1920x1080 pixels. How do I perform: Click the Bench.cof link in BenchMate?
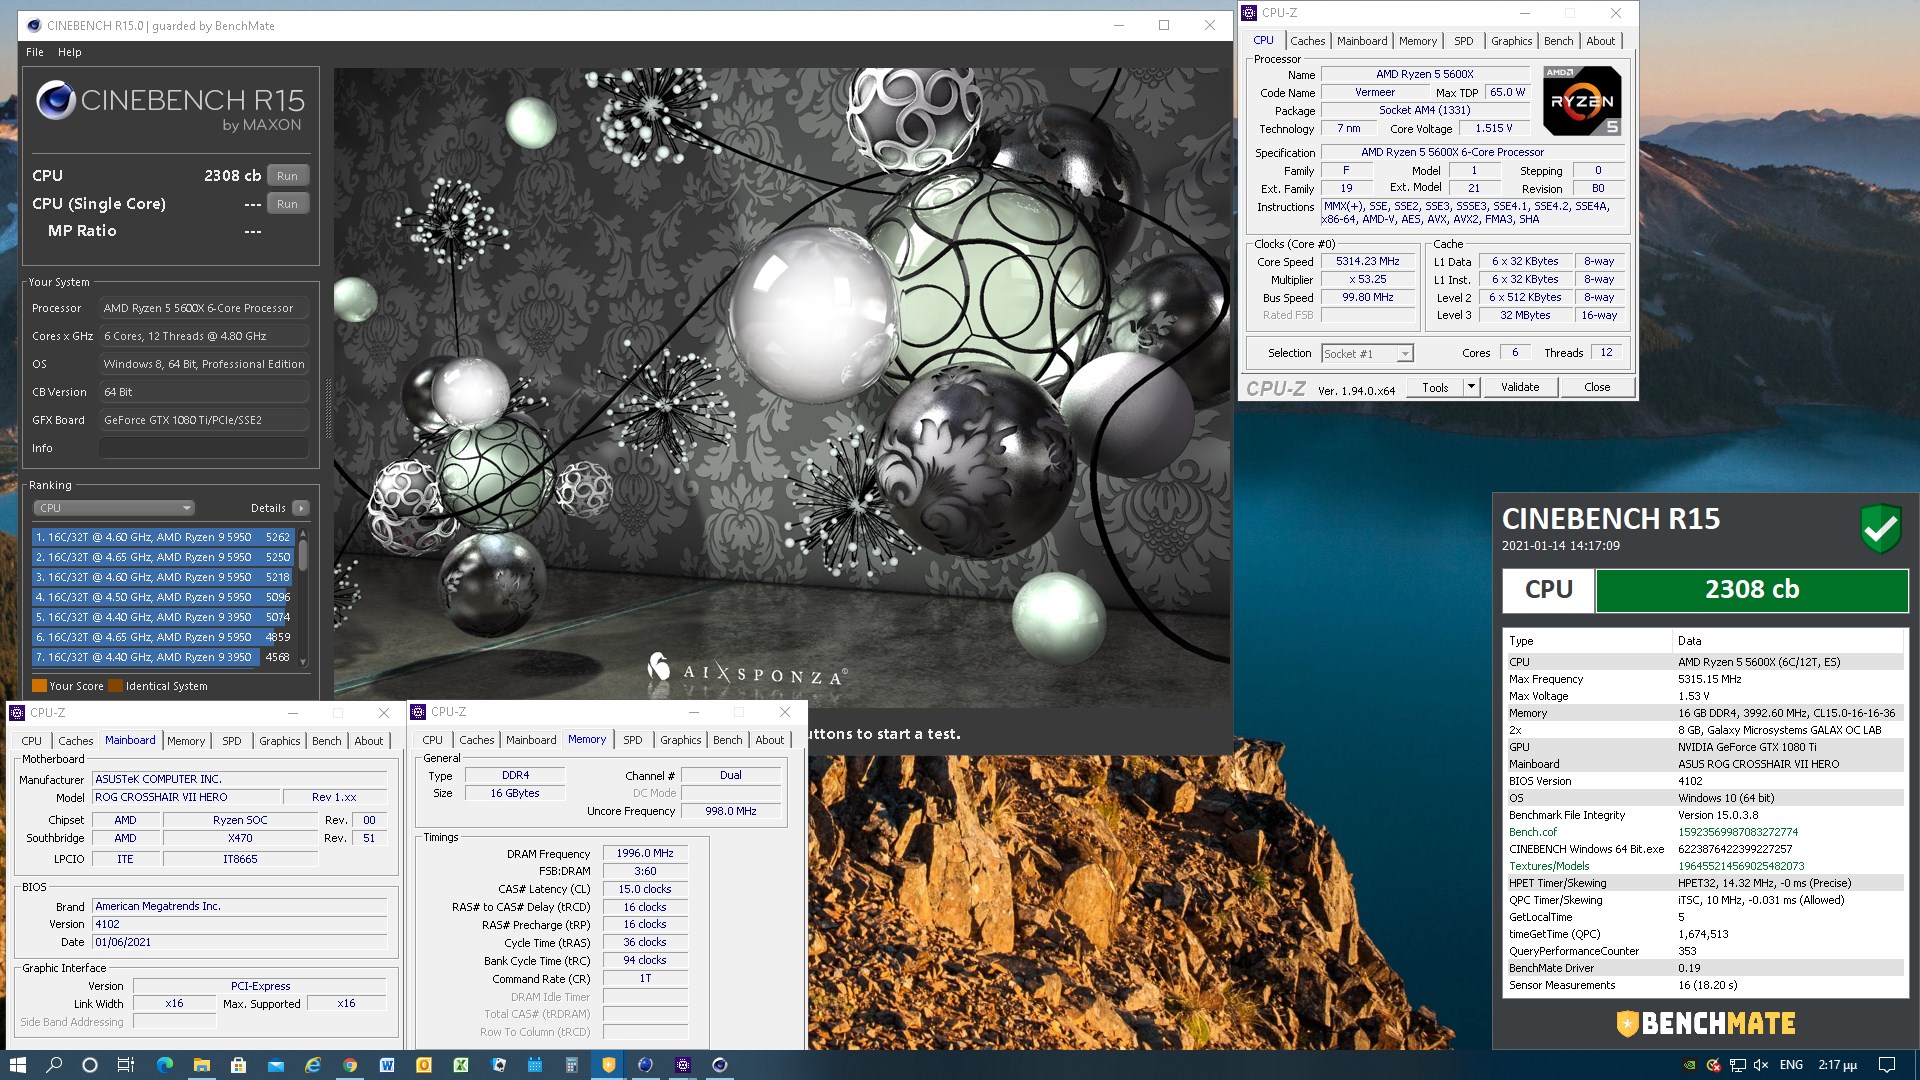tap(1532, 832)
